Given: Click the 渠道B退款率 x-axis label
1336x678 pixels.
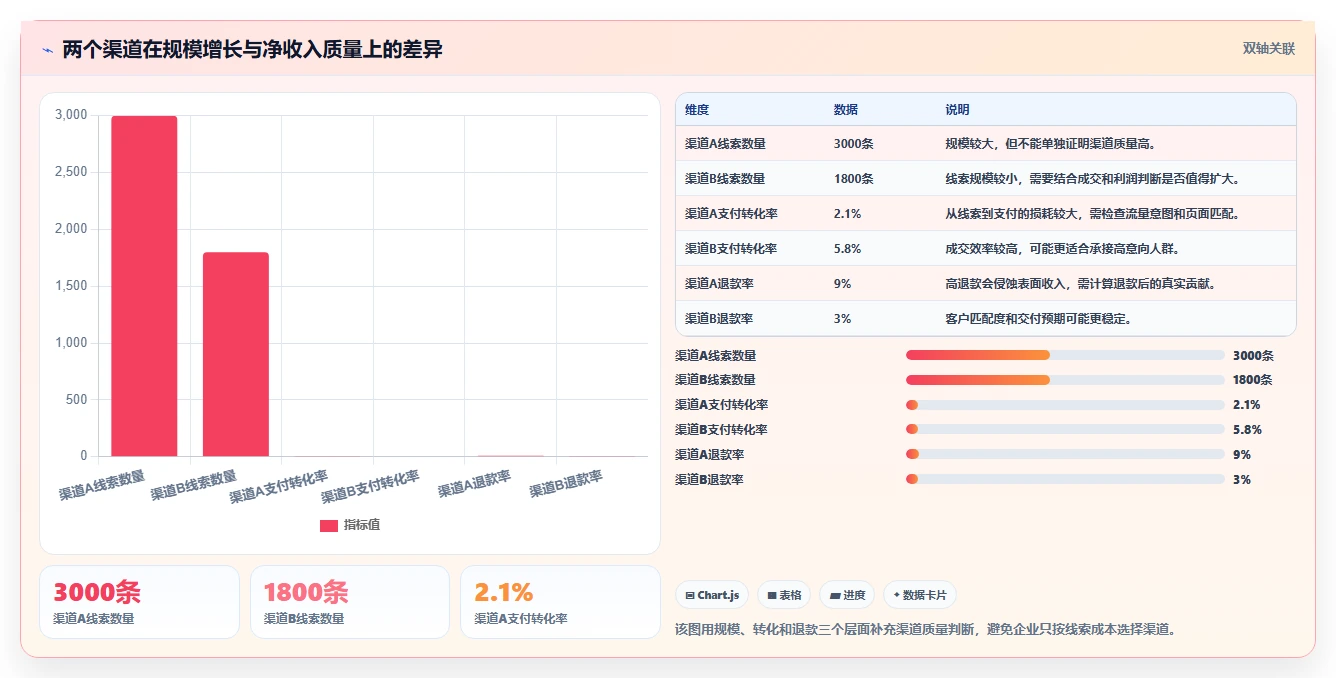Looking at the screenshot, I should (567, 484).
